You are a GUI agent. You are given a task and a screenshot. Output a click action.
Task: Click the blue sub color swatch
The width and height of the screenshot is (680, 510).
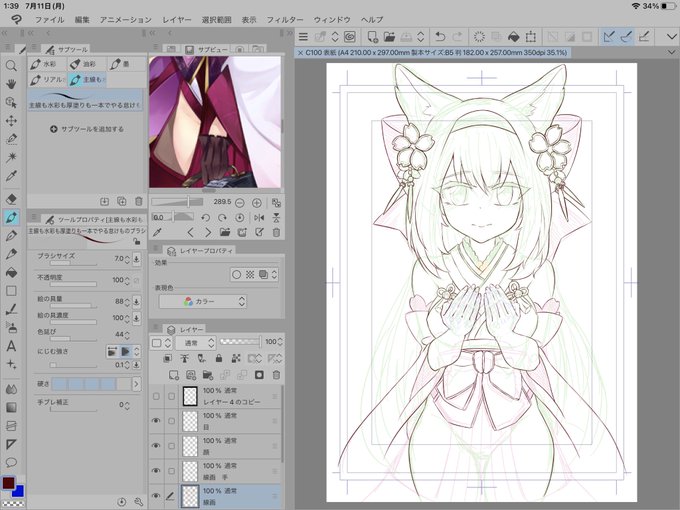pos(19,492)
